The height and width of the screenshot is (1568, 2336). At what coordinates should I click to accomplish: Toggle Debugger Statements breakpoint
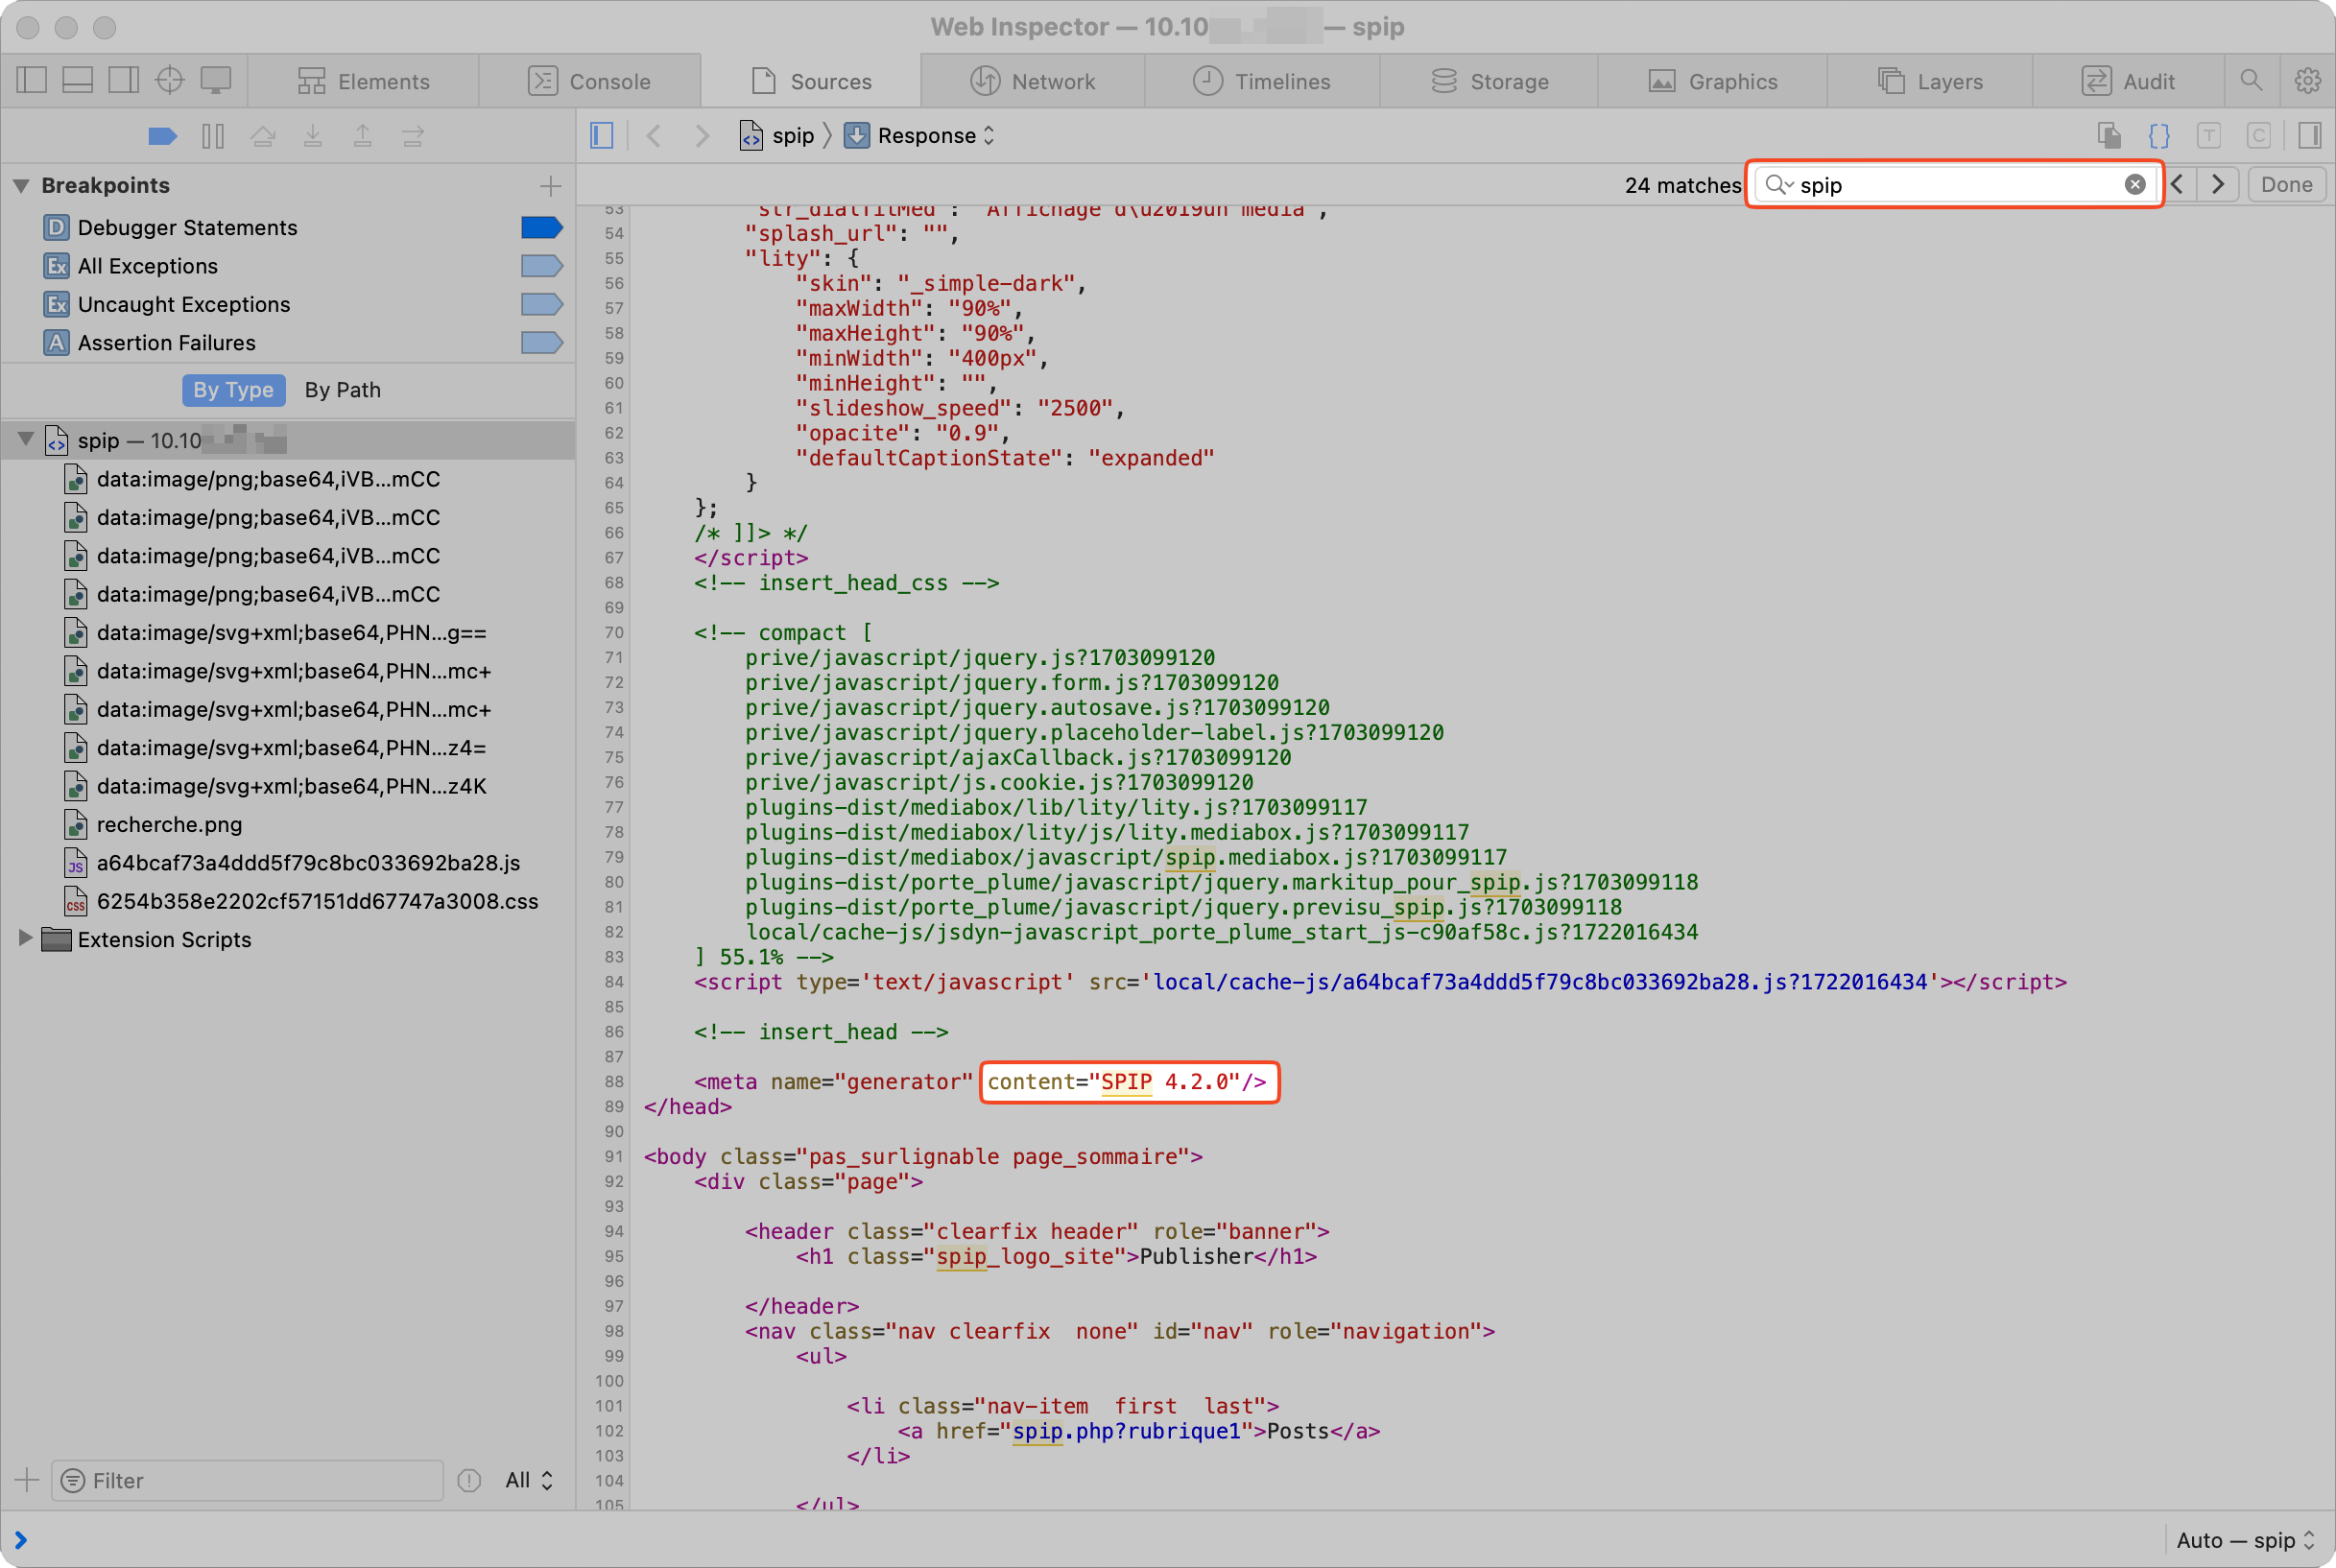[x=542, y=228]
